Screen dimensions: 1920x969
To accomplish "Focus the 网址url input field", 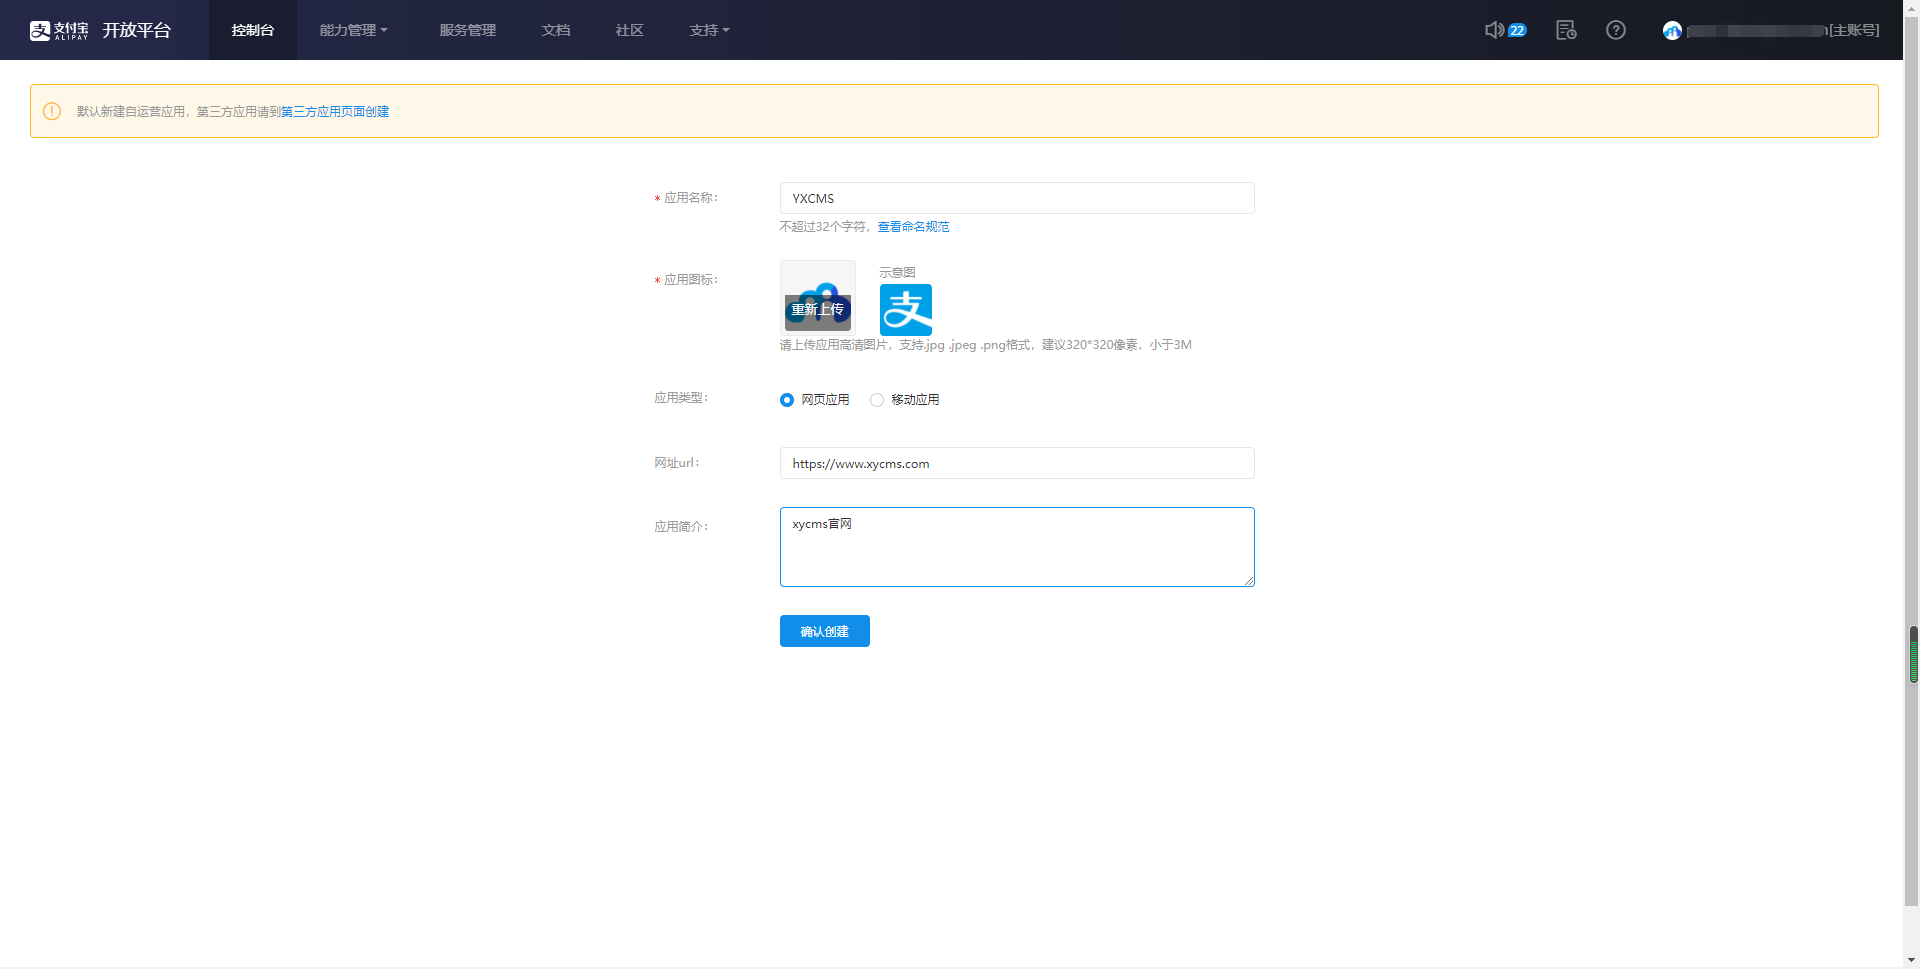I will click(x=1017, y=463).
